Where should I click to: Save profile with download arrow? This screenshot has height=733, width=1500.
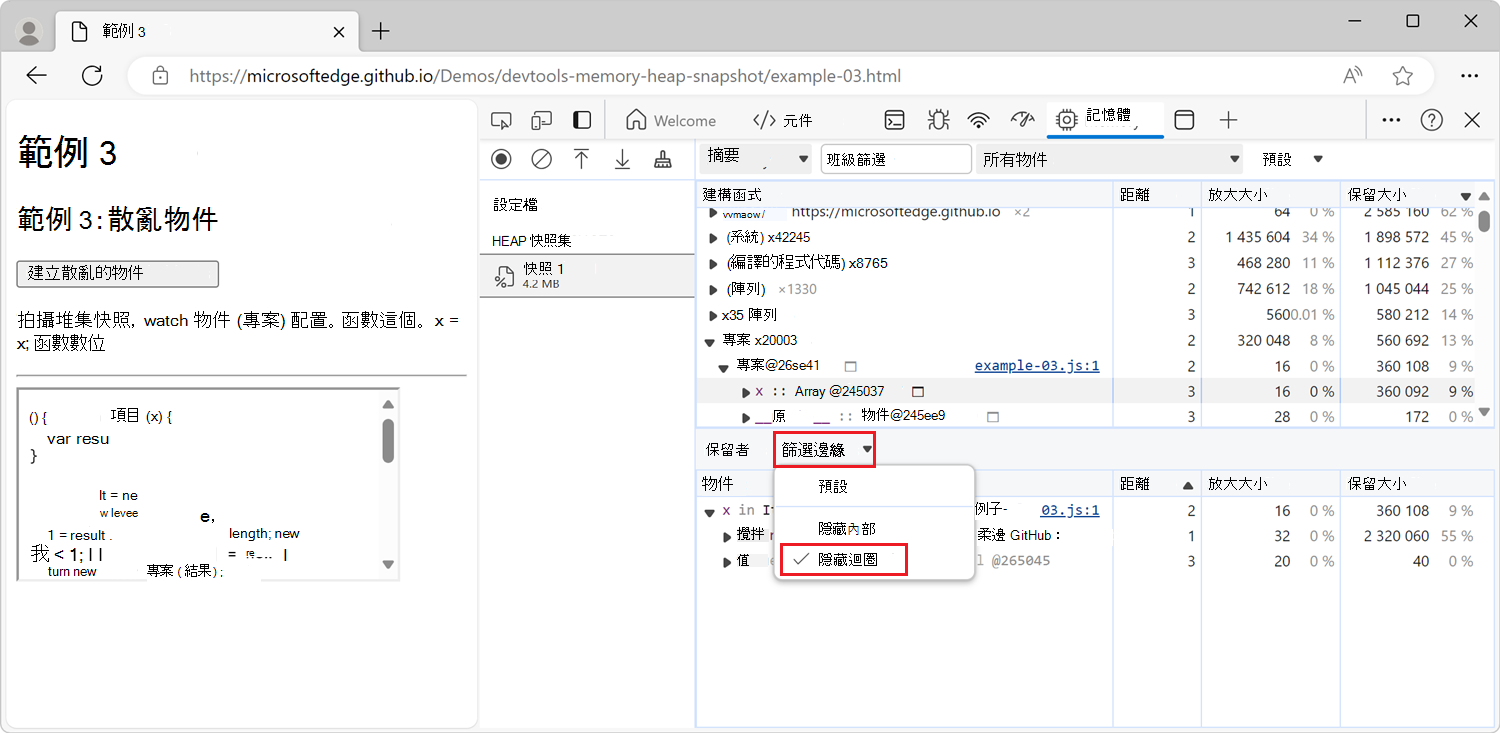coord(622,159)
